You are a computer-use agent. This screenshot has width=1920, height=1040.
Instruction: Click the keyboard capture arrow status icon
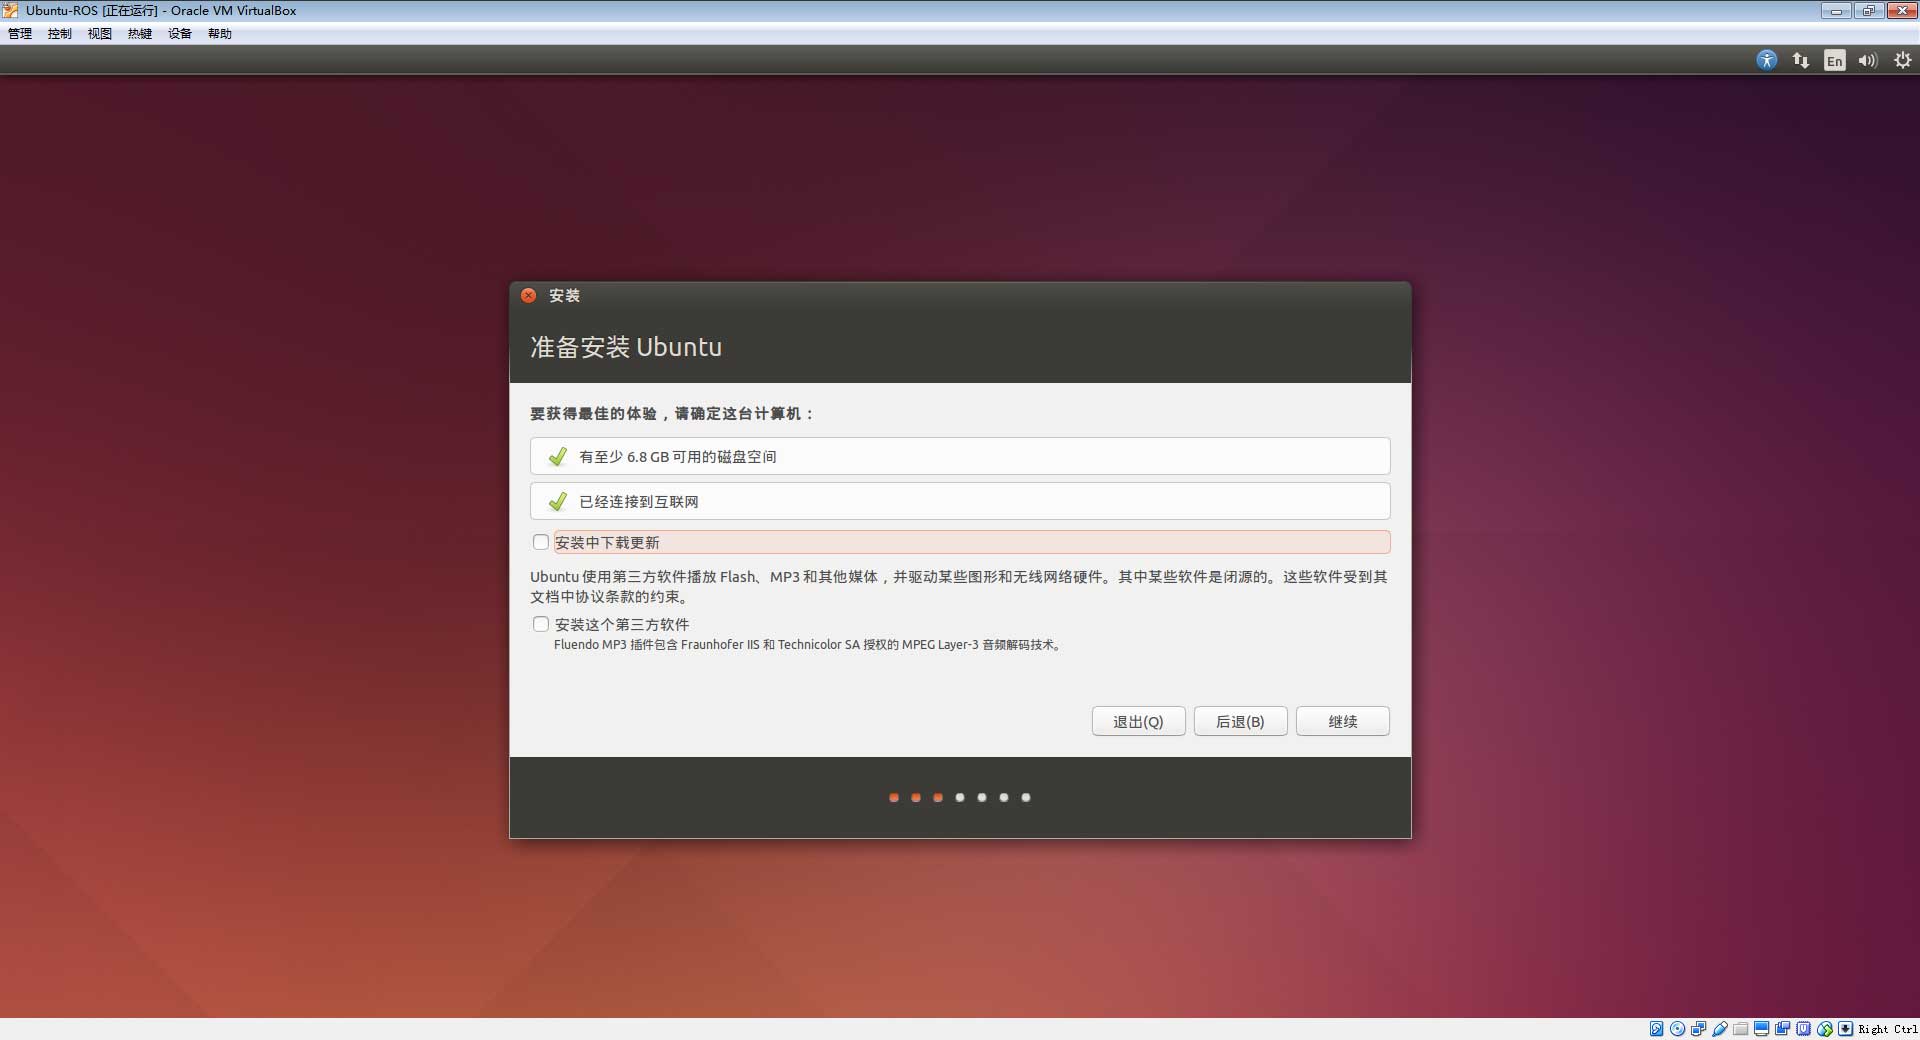[x=1846, y=1029]
